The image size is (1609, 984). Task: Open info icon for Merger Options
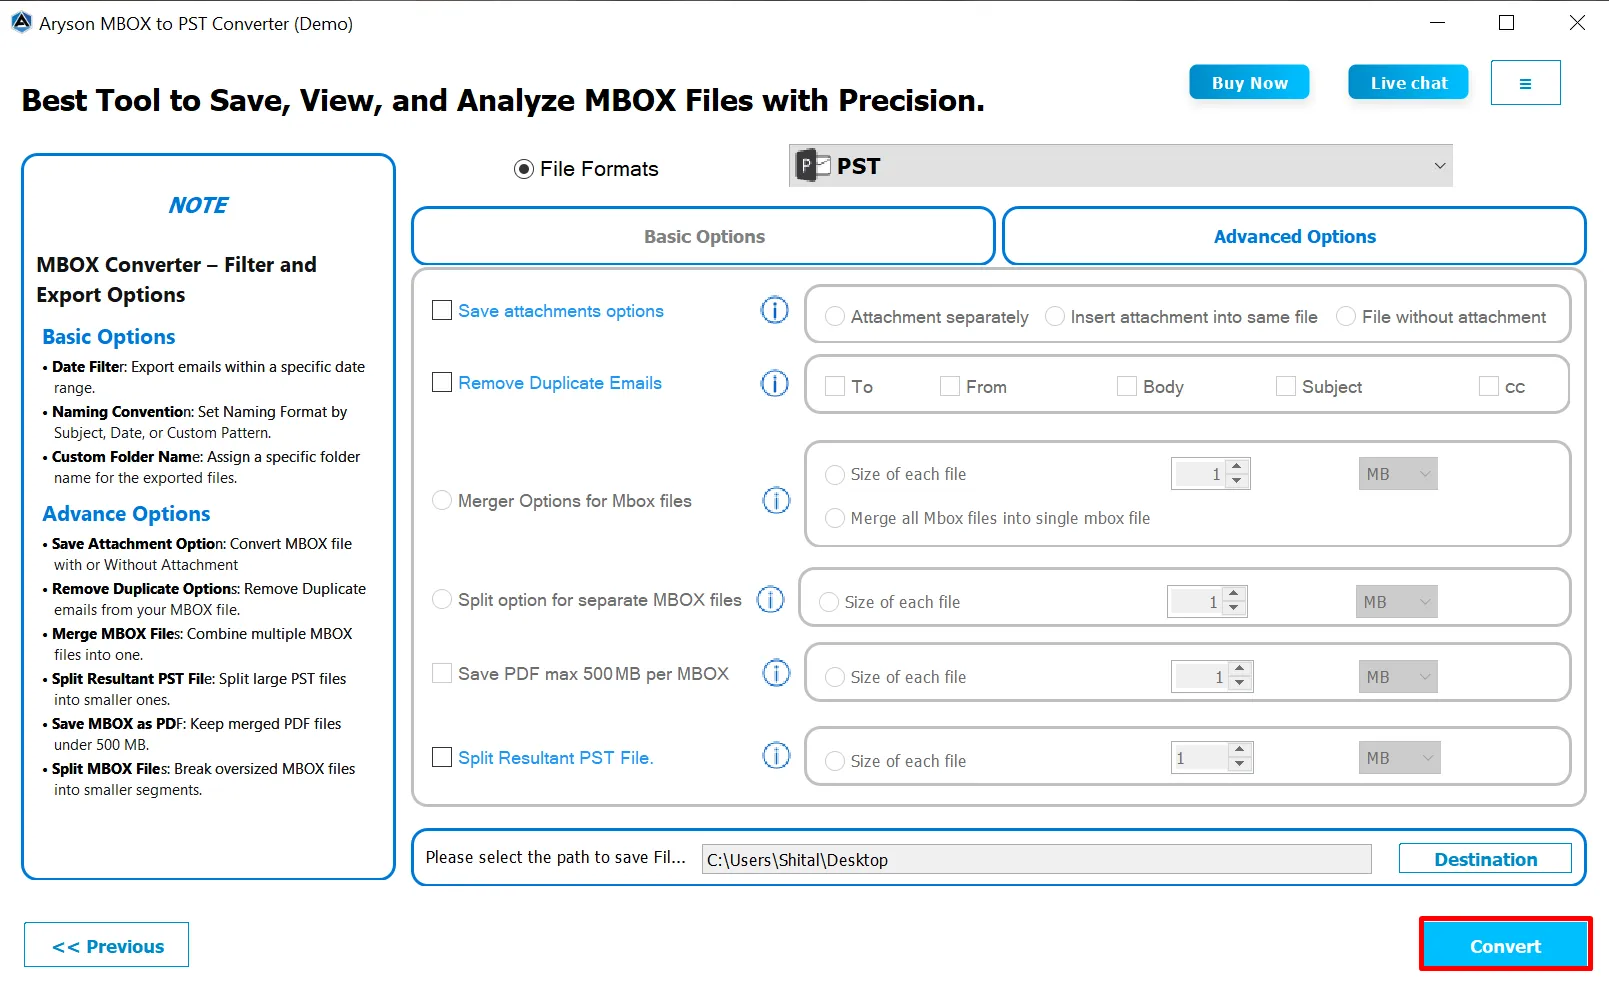pyautogui.click(x=776, y=500)
